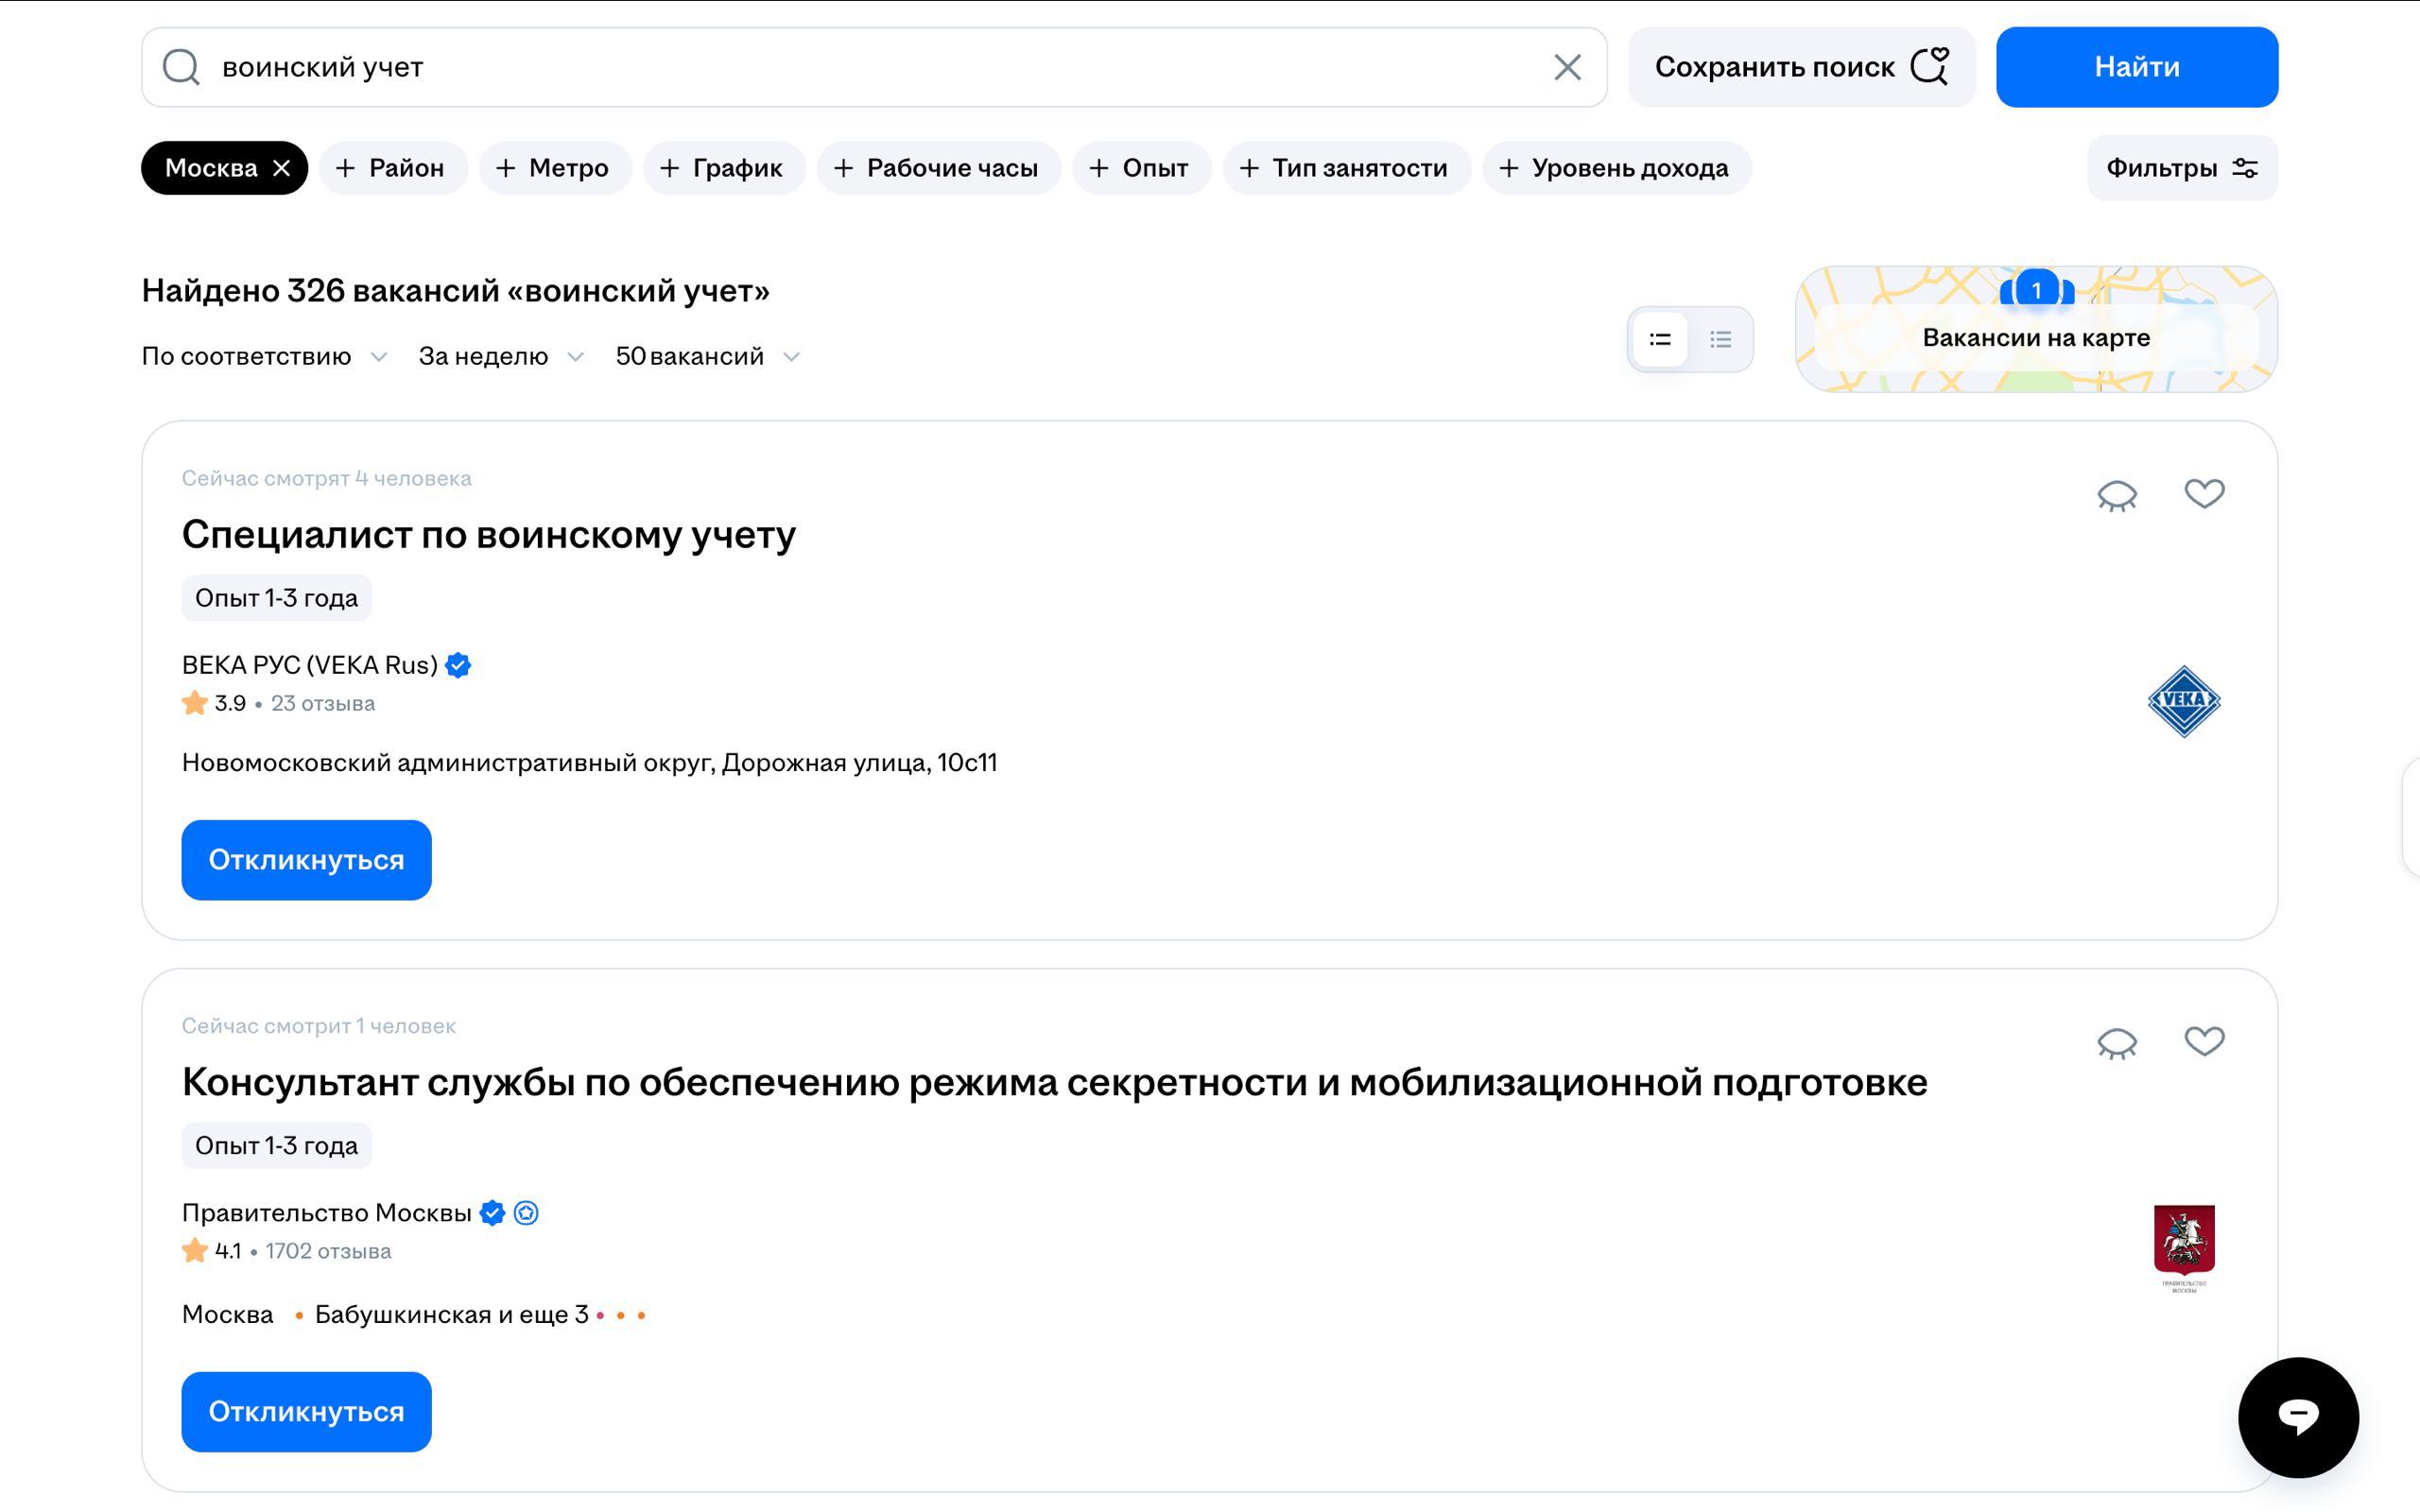Hide the Консультант службы vacancy with eye icon
The height and width of the screenshot is (1512, 2420).
click(x=2117, y=1043)
